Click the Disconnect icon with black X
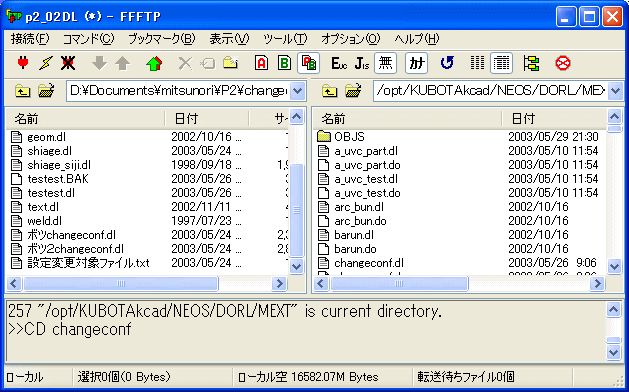Viewport: 629px width, 392px height. pos(68,63)
